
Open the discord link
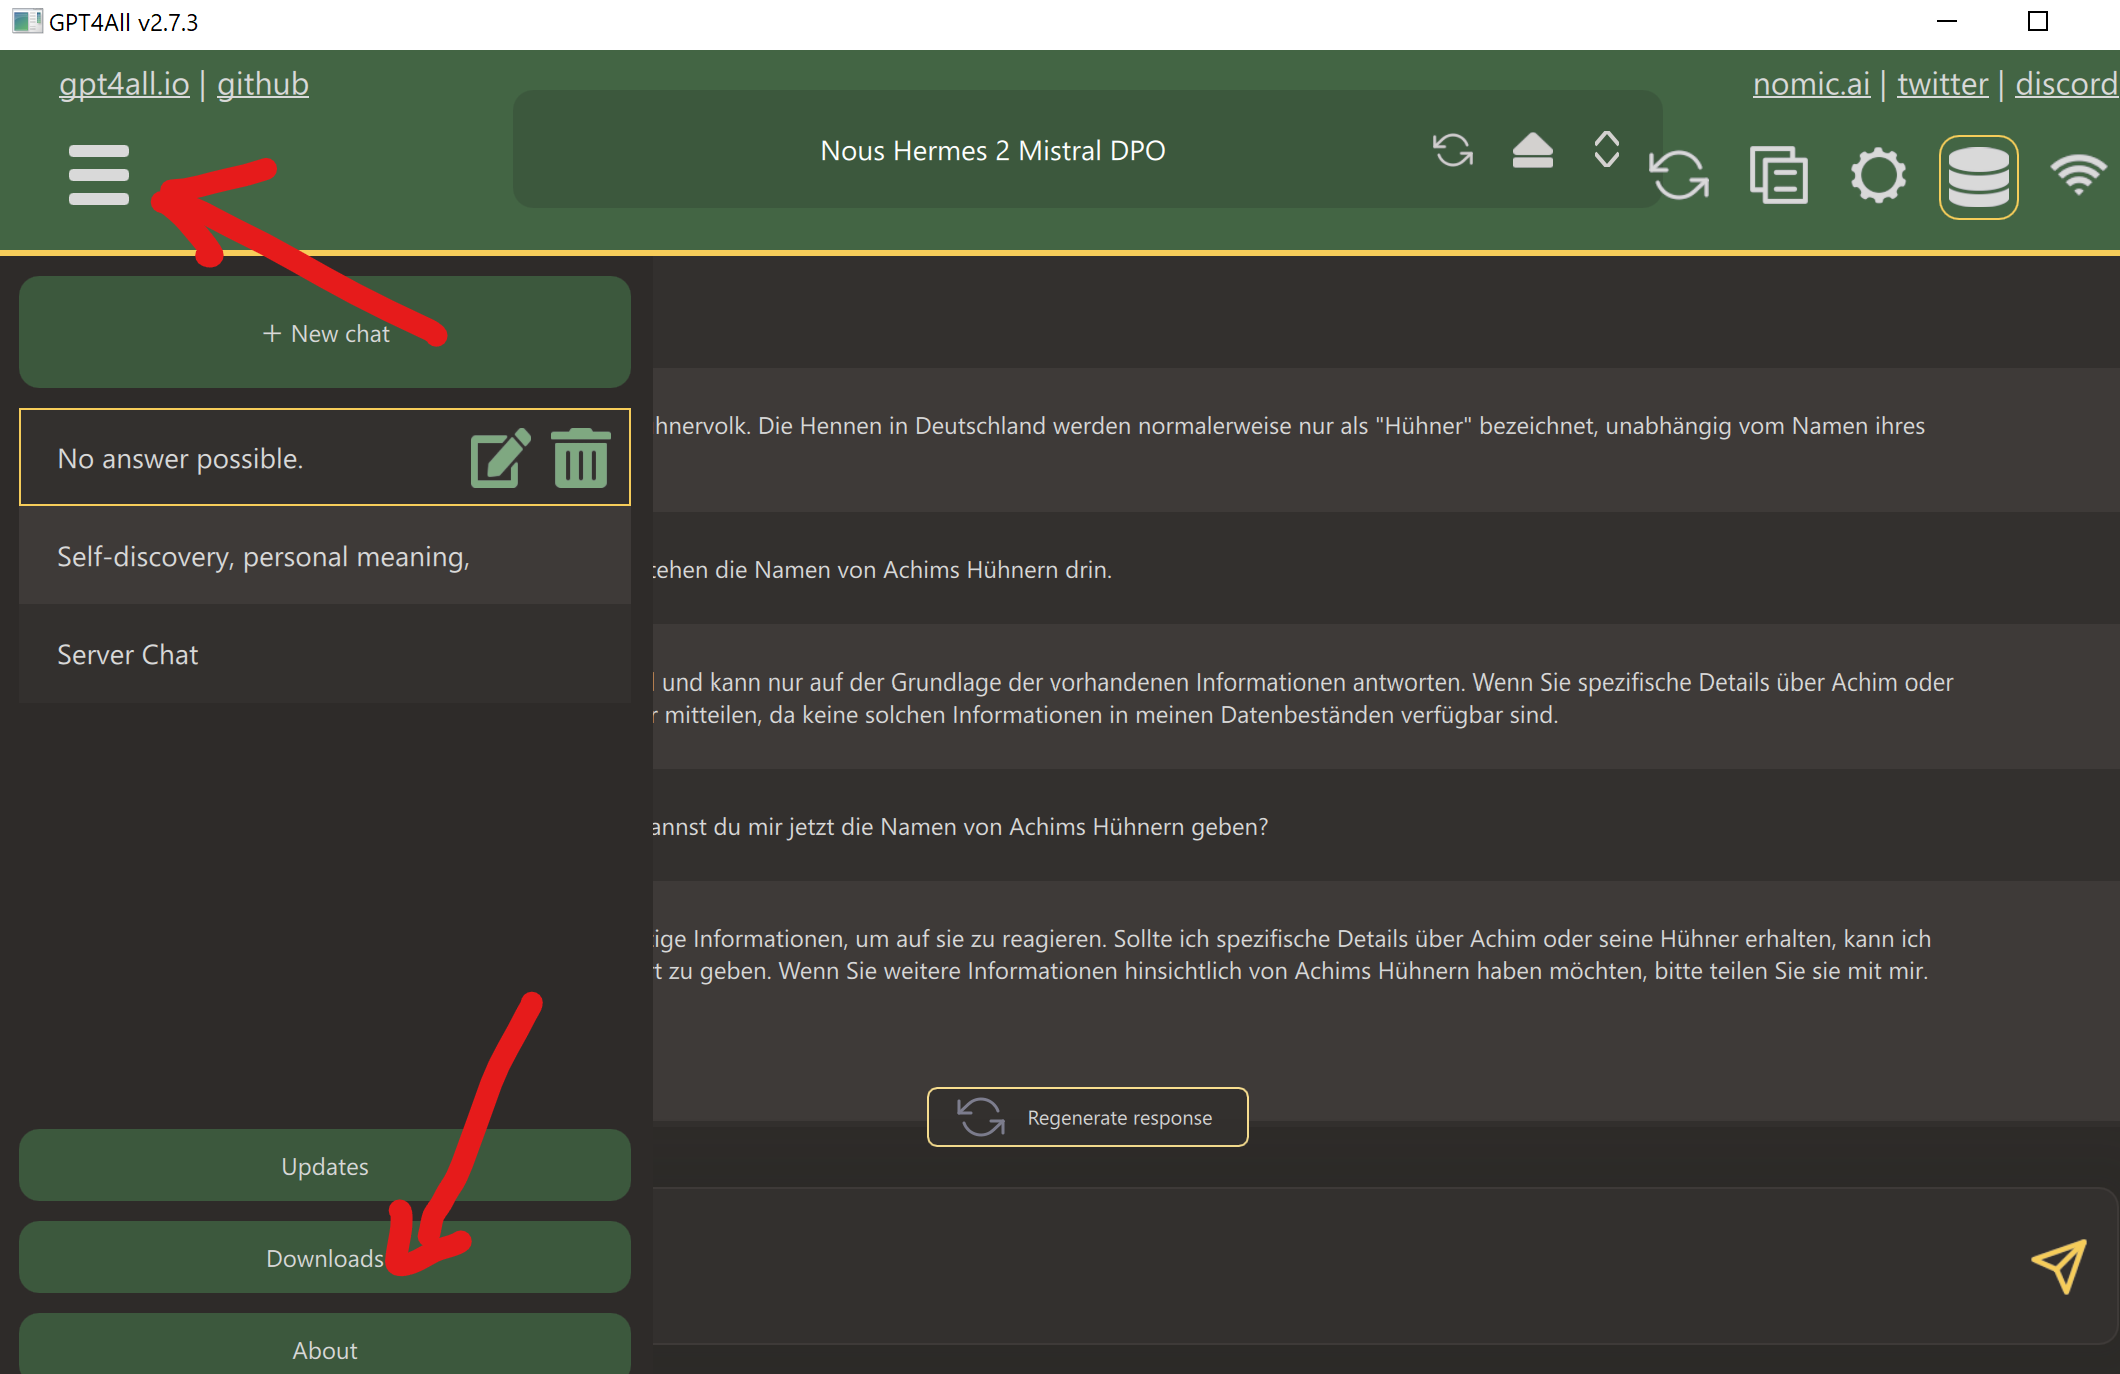[2066, 84]
